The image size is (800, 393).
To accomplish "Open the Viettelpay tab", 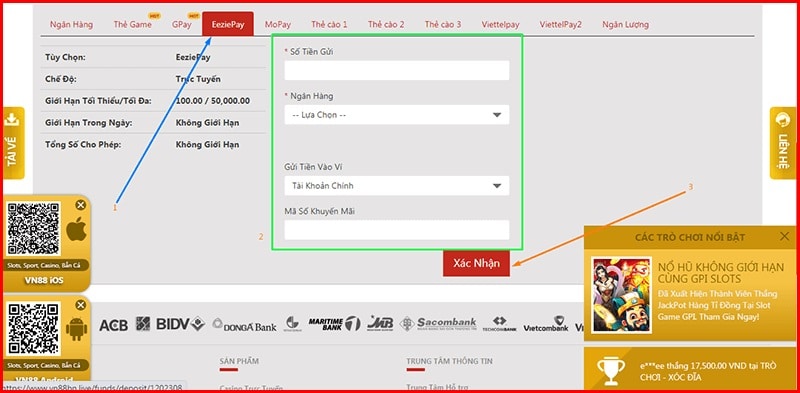I will (500, 24).
